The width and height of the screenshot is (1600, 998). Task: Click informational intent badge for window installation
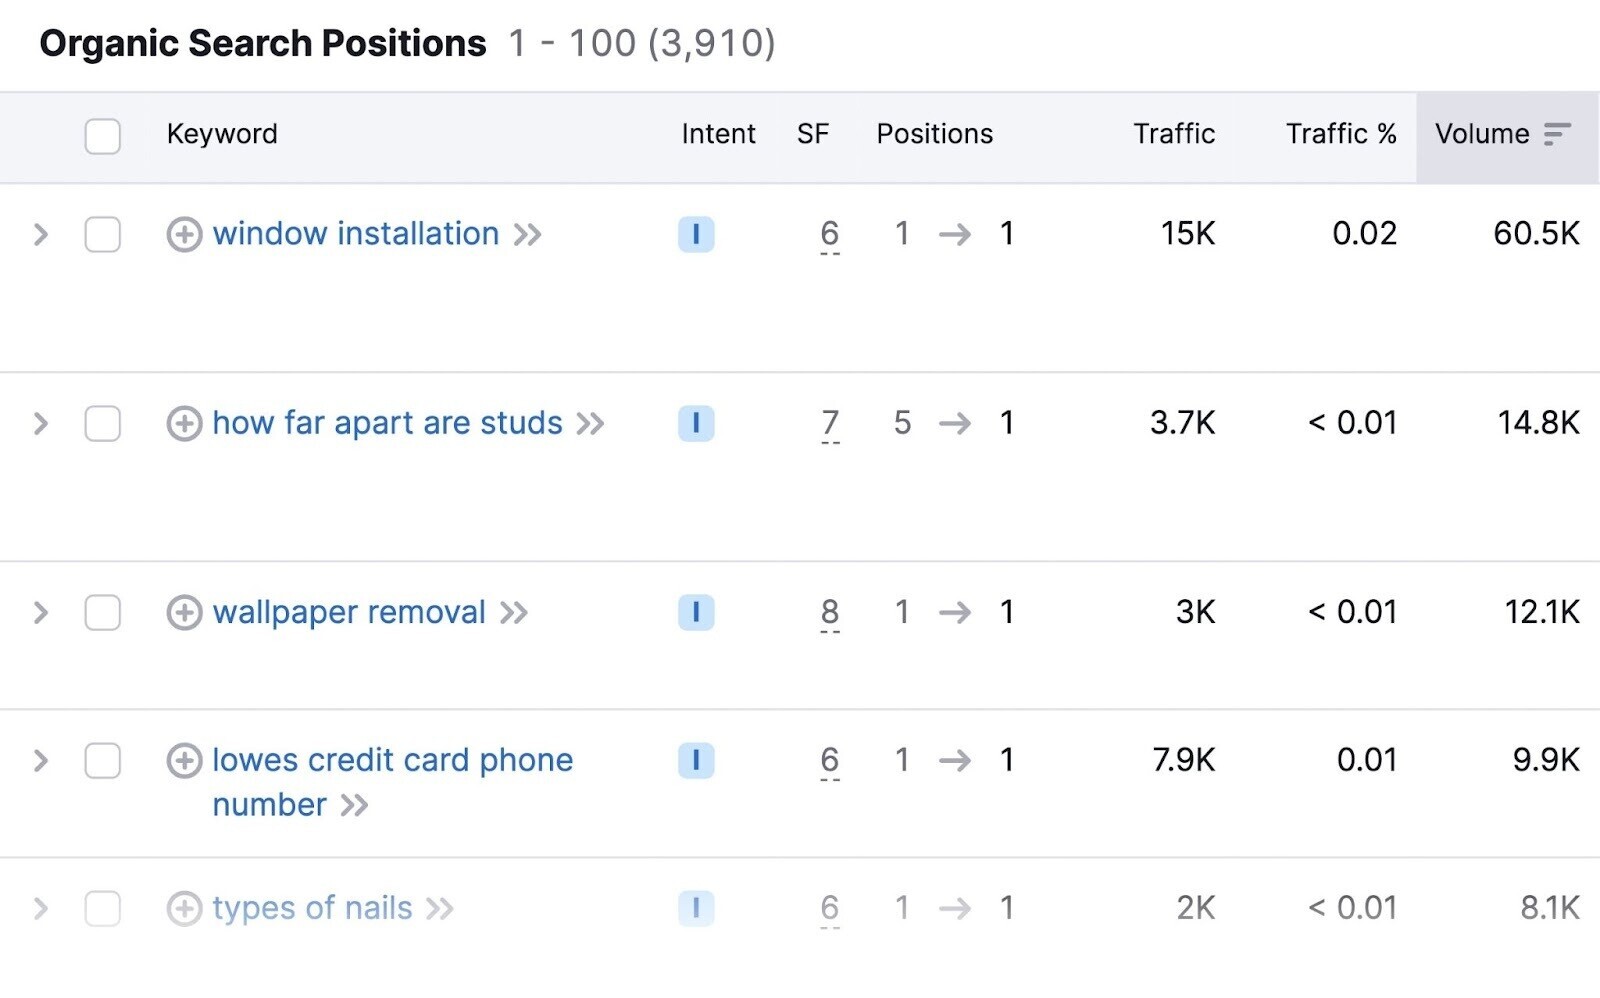696,235
